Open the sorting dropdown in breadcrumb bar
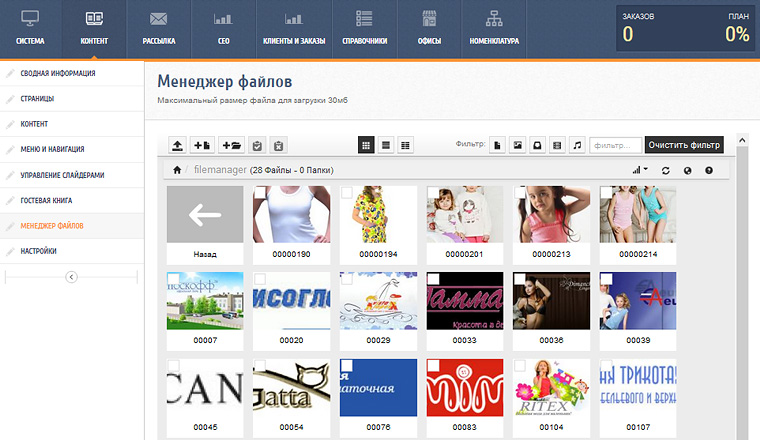 [x=640, y=170]
